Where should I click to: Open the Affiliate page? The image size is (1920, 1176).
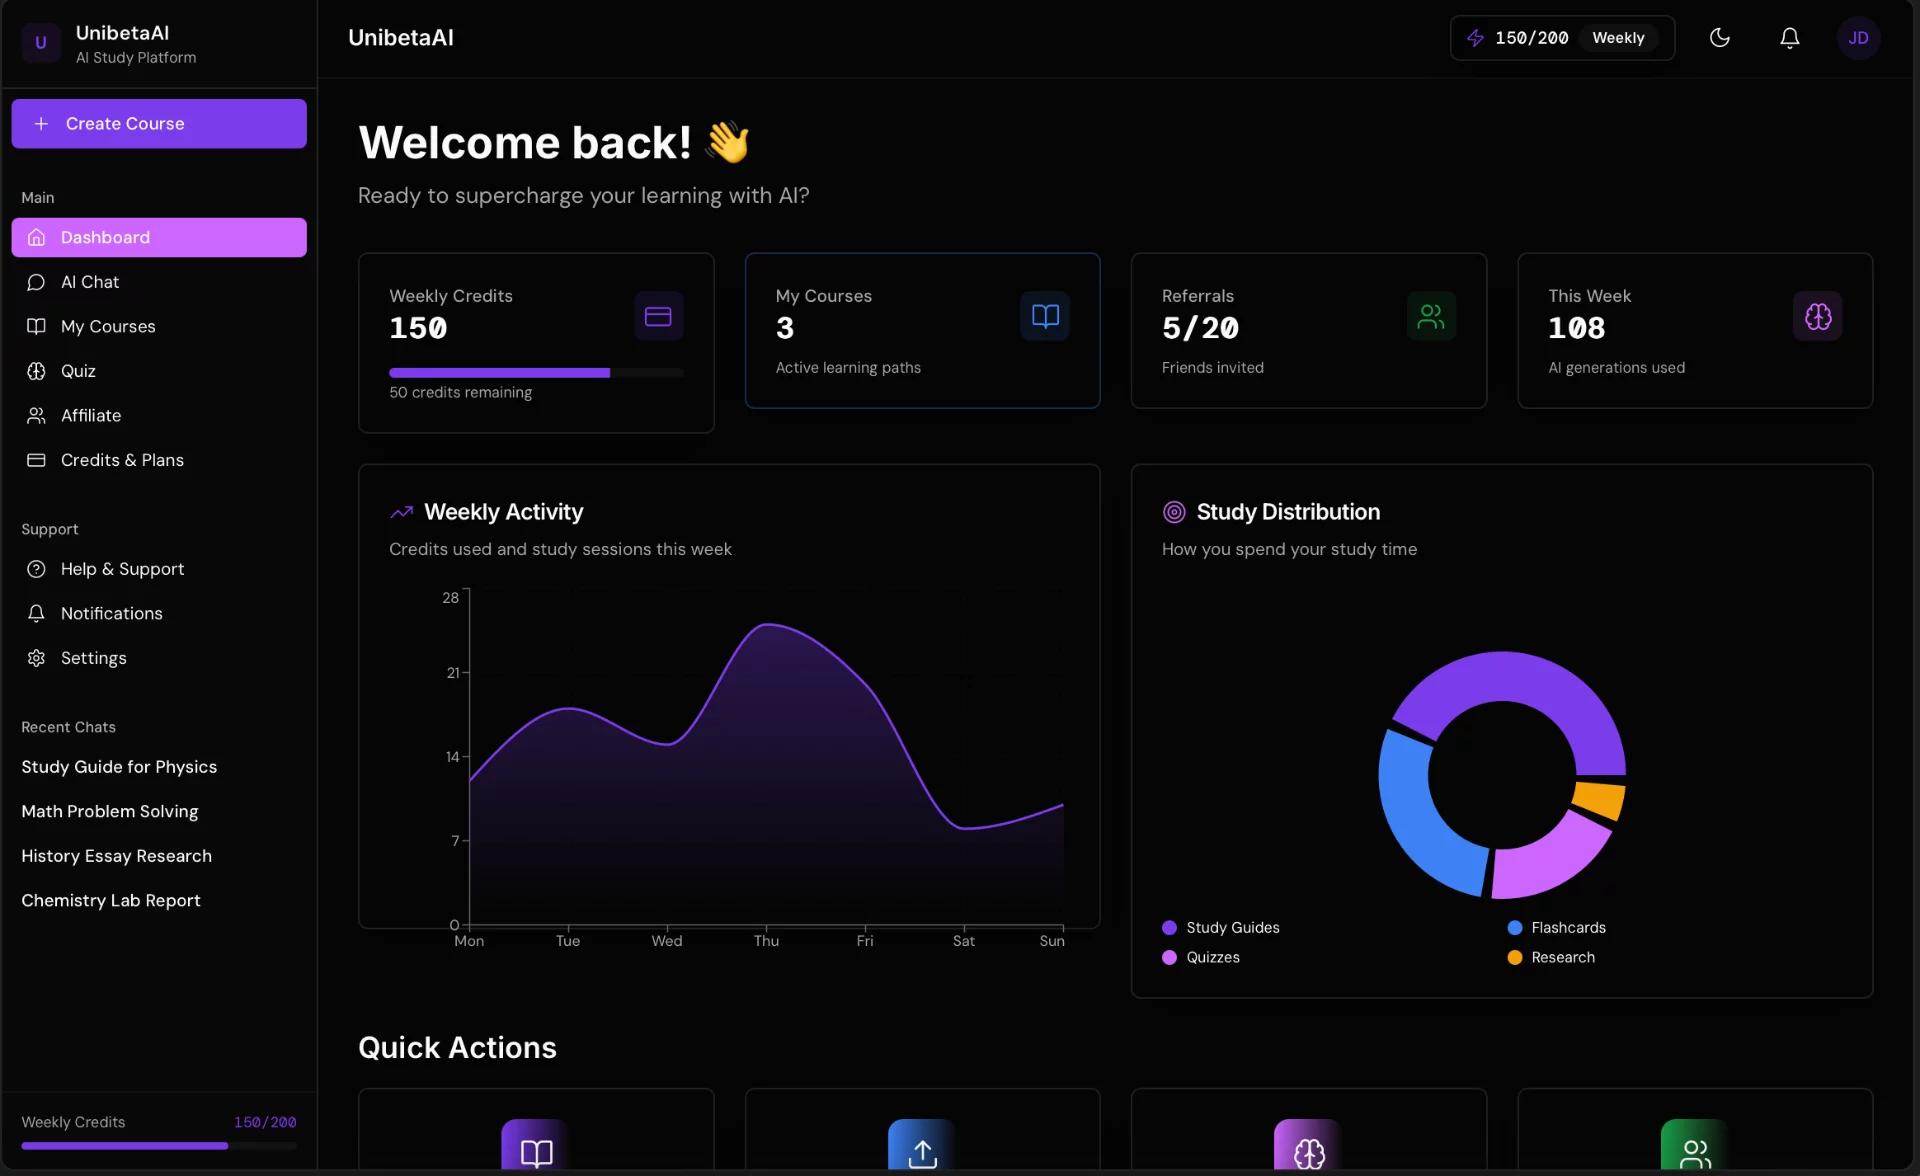(x=159, y=415)
